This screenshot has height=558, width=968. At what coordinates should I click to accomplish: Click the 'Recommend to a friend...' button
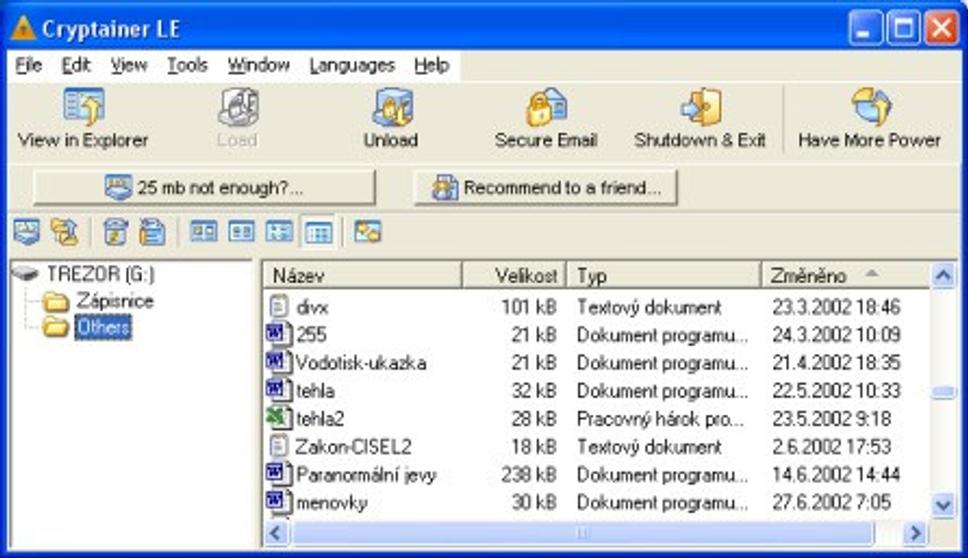(546, 187)
